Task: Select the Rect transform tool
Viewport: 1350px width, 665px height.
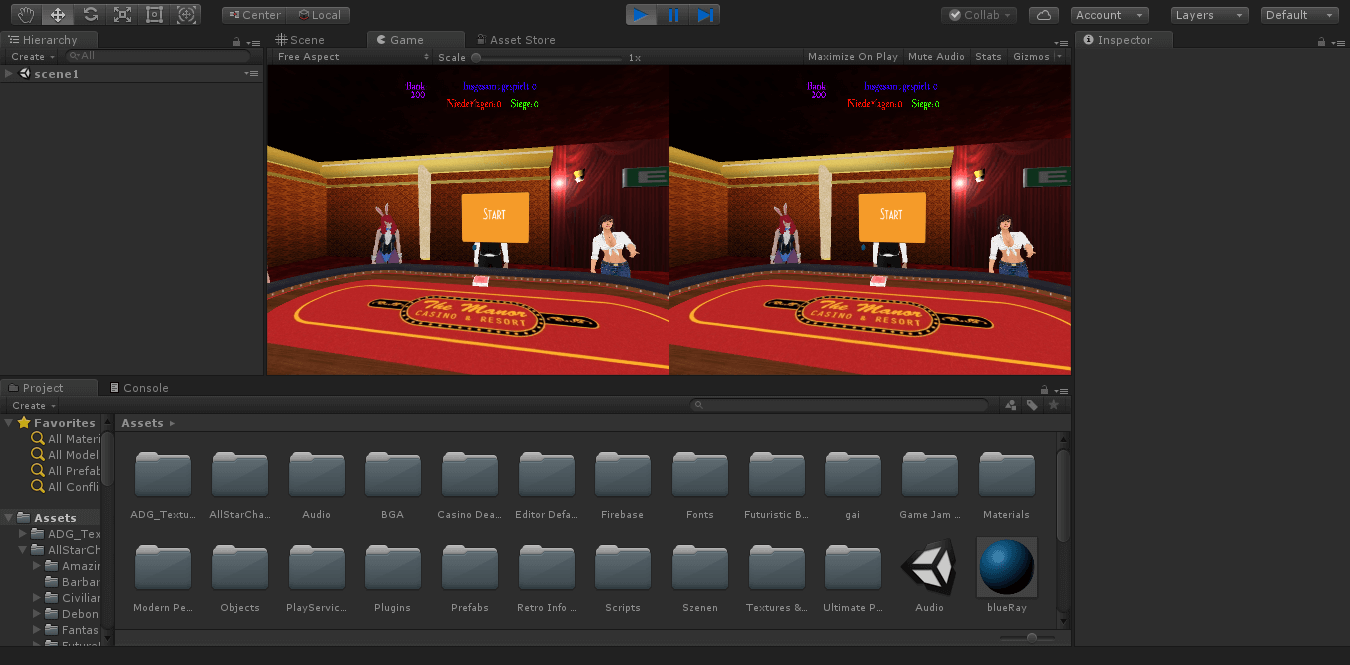Action: point(154,15)
